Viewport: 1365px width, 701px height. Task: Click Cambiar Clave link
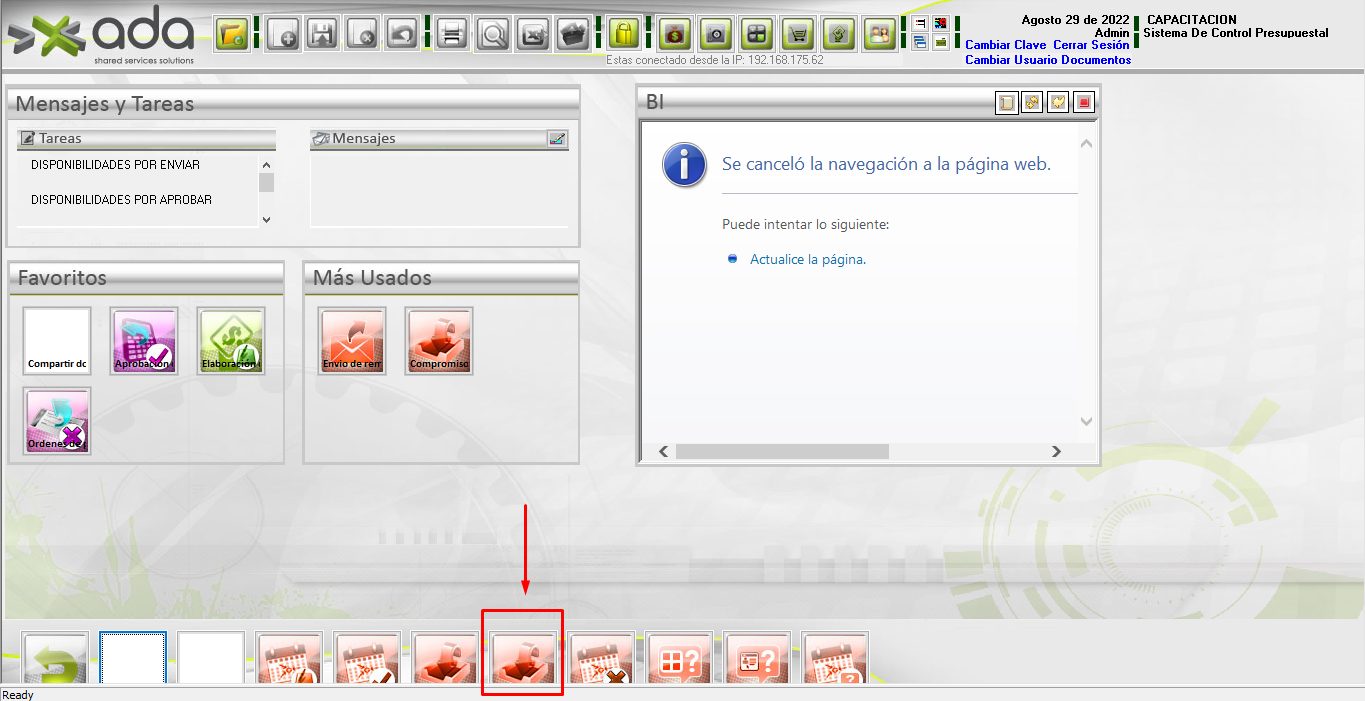(1006, 45)
